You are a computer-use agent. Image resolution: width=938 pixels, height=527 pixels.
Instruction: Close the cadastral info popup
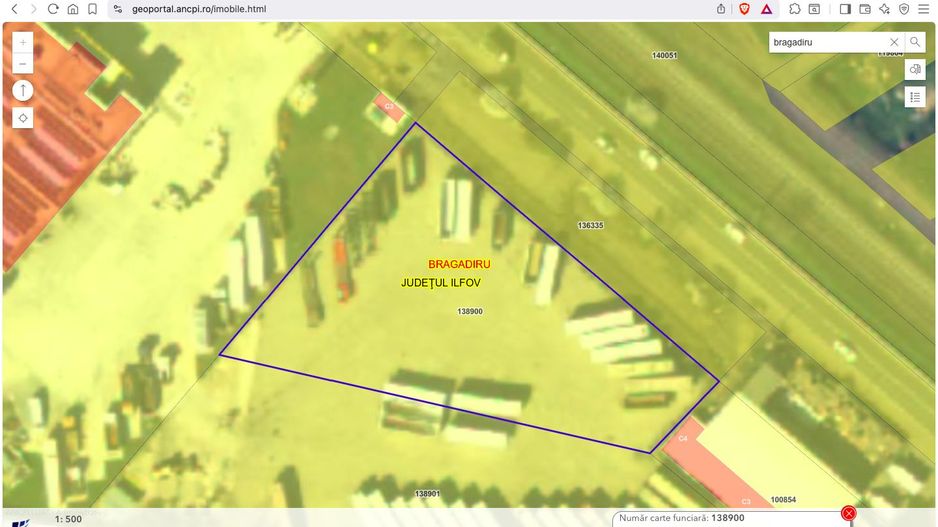(848, 513)
